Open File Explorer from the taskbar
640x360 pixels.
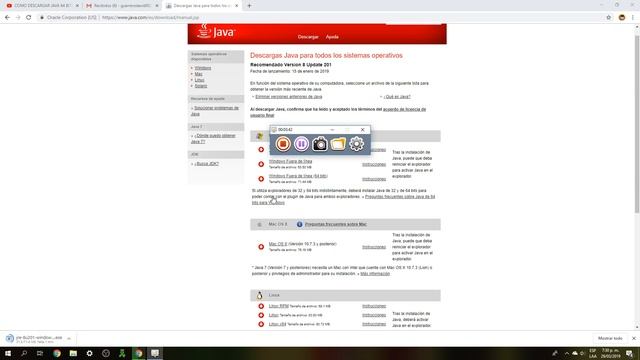point(73,353)
